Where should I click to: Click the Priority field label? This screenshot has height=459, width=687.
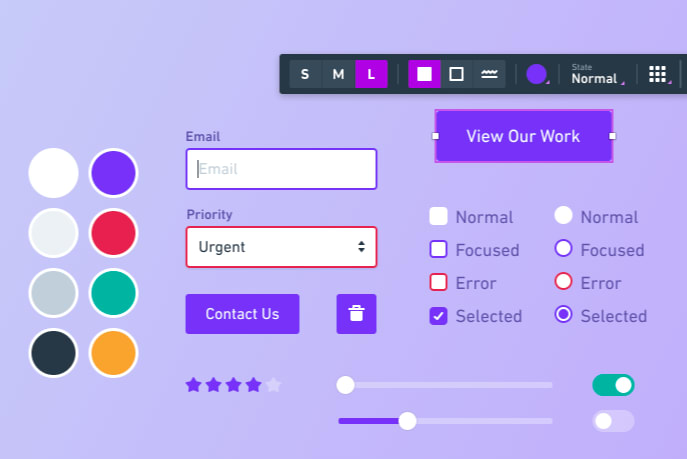(x=209, y=215)
